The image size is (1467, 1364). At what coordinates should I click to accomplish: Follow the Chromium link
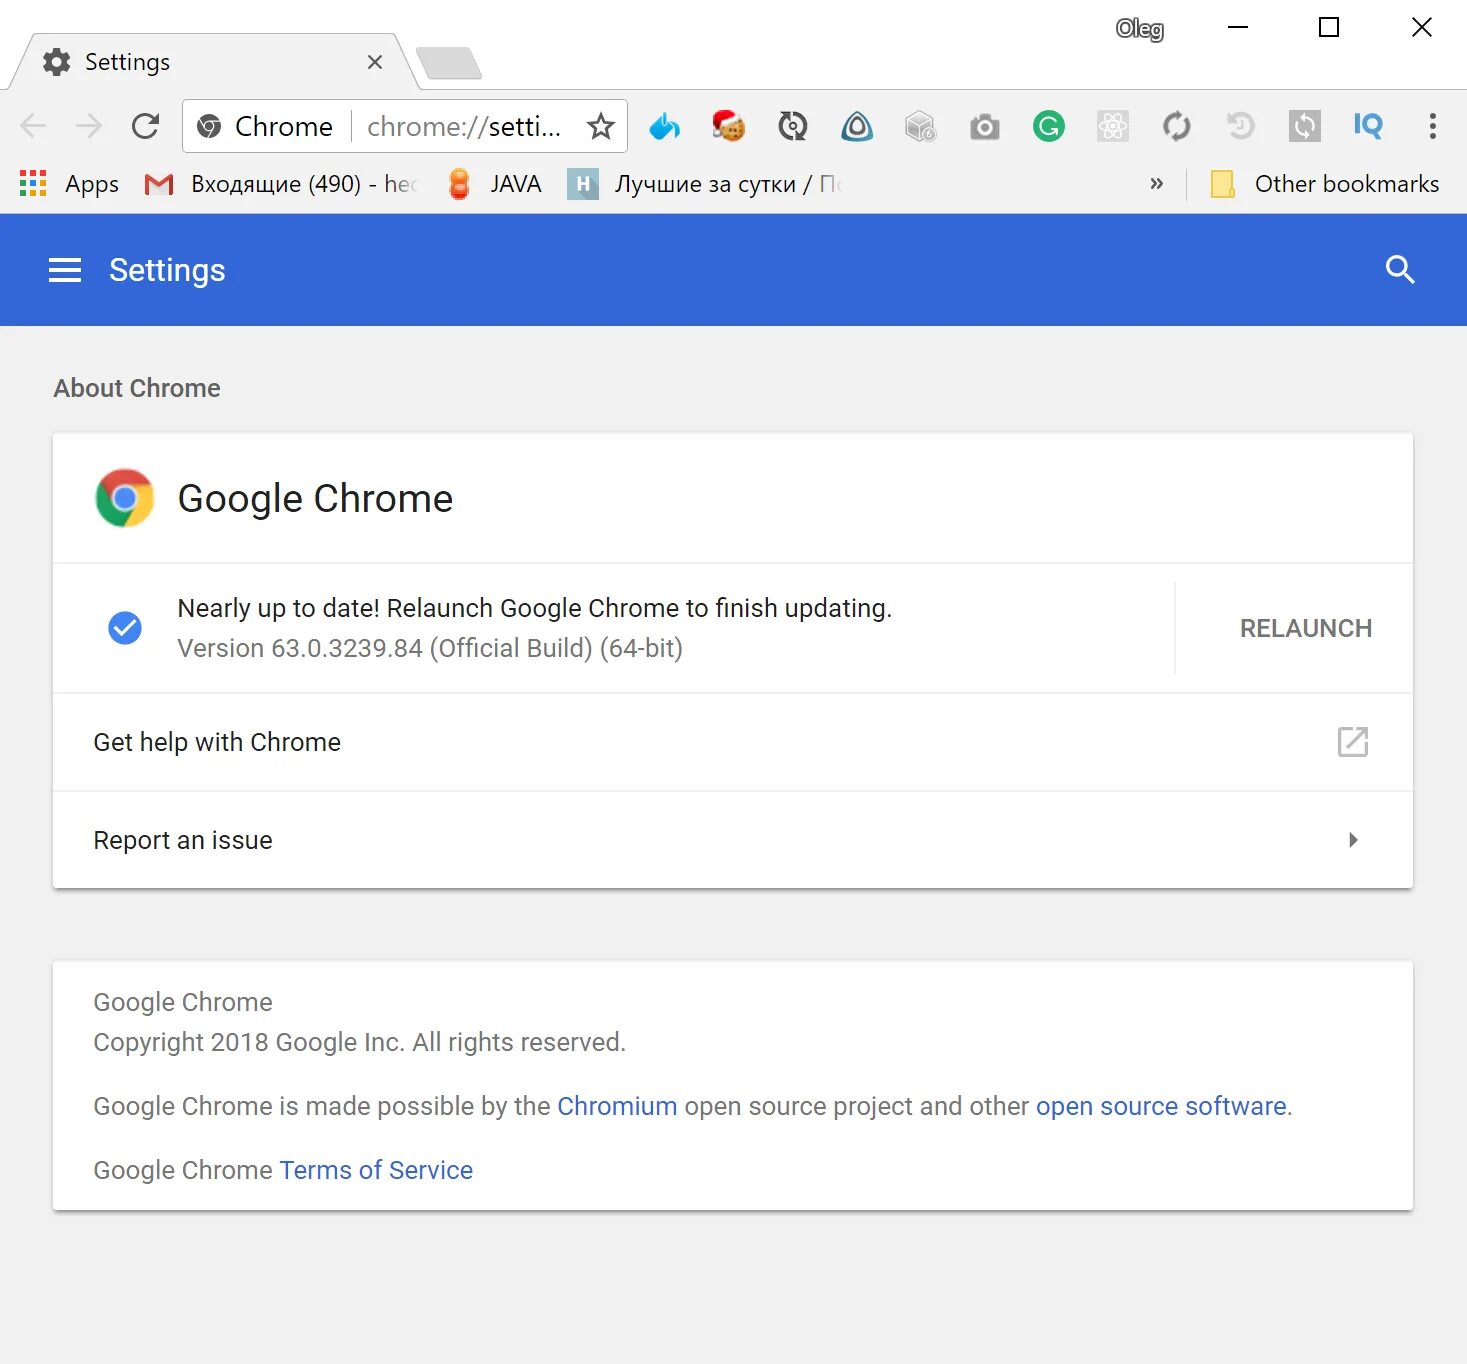point(617,1106)
